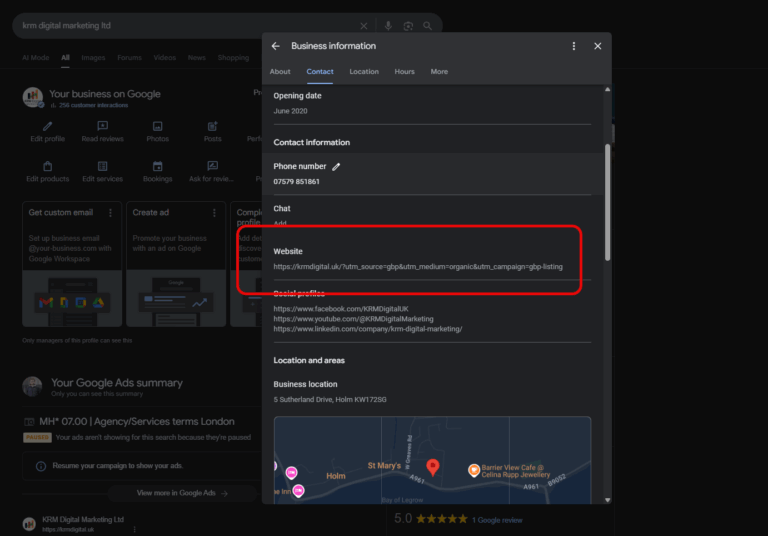Open Google Lens image search icon

(x=408, y=26)
